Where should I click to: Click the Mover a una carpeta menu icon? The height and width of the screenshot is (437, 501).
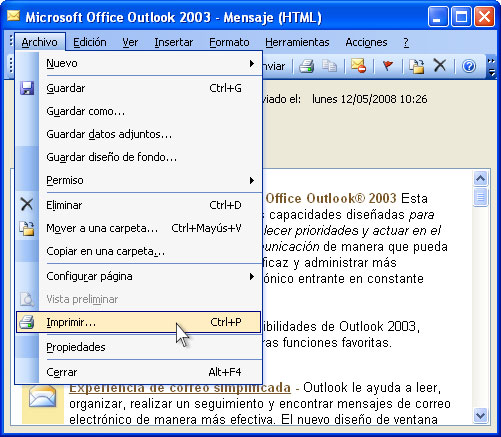tap(27, 228)
